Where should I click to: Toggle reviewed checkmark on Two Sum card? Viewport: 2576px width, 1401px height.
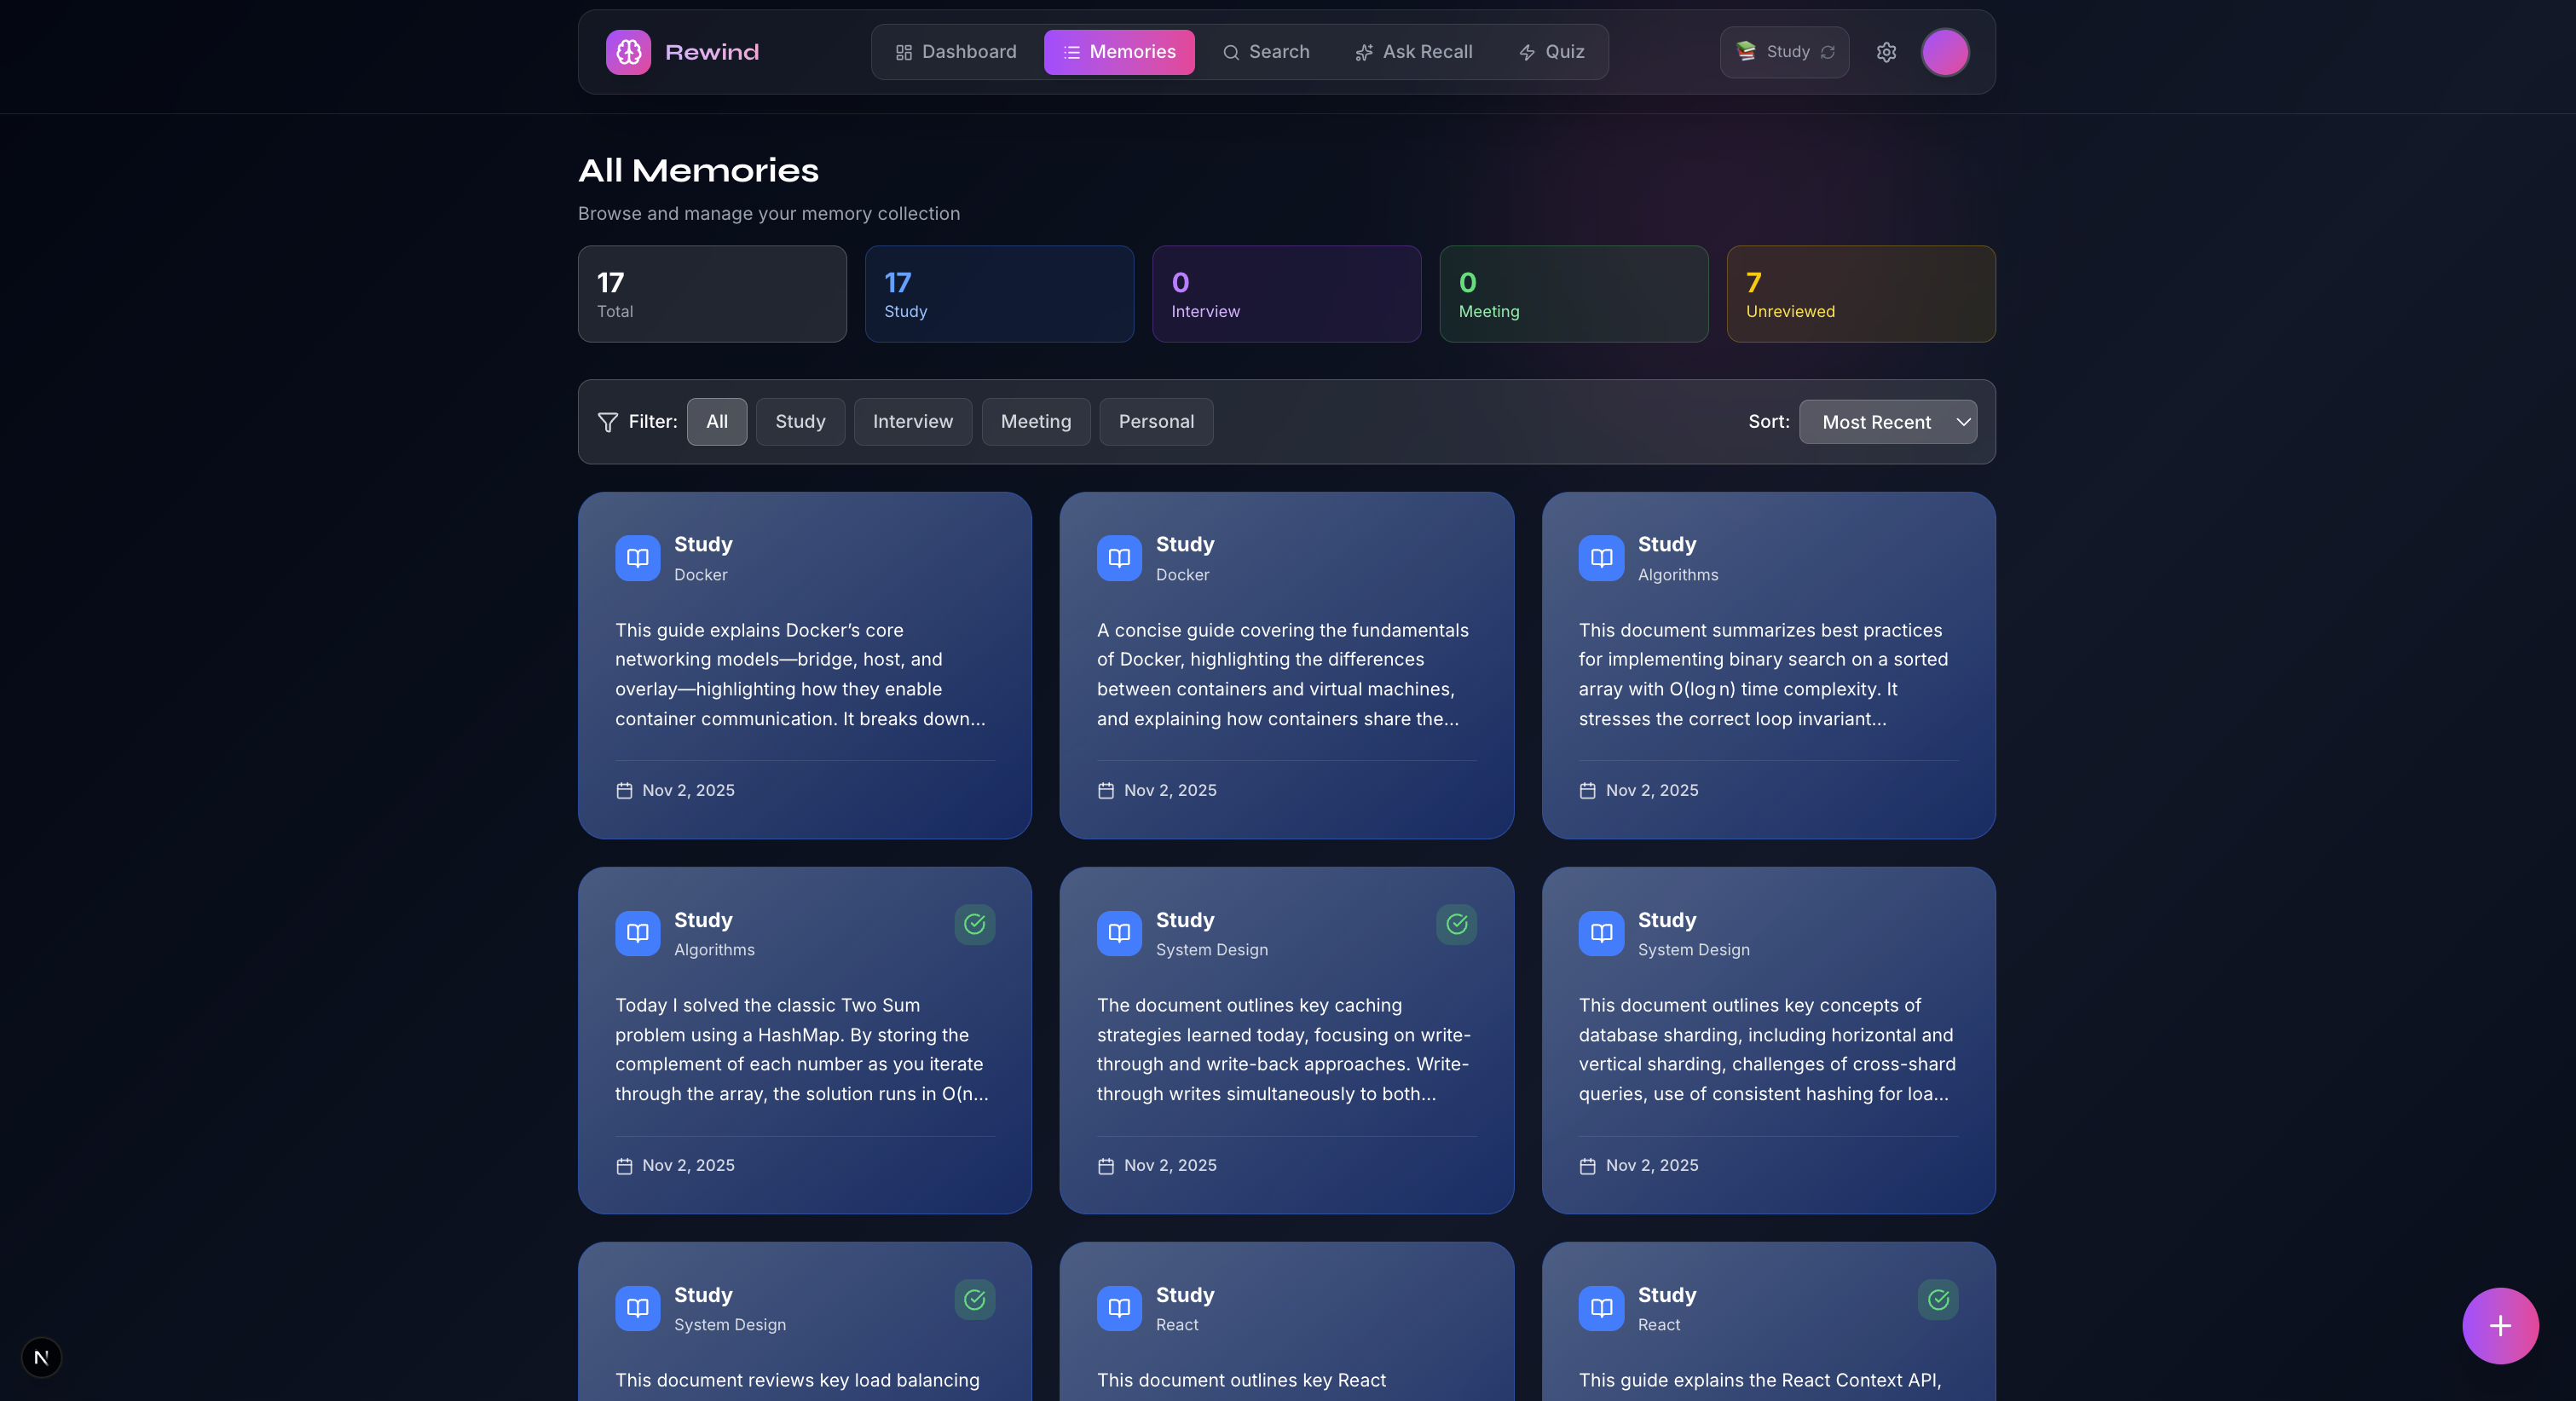(x=974, y=924)
